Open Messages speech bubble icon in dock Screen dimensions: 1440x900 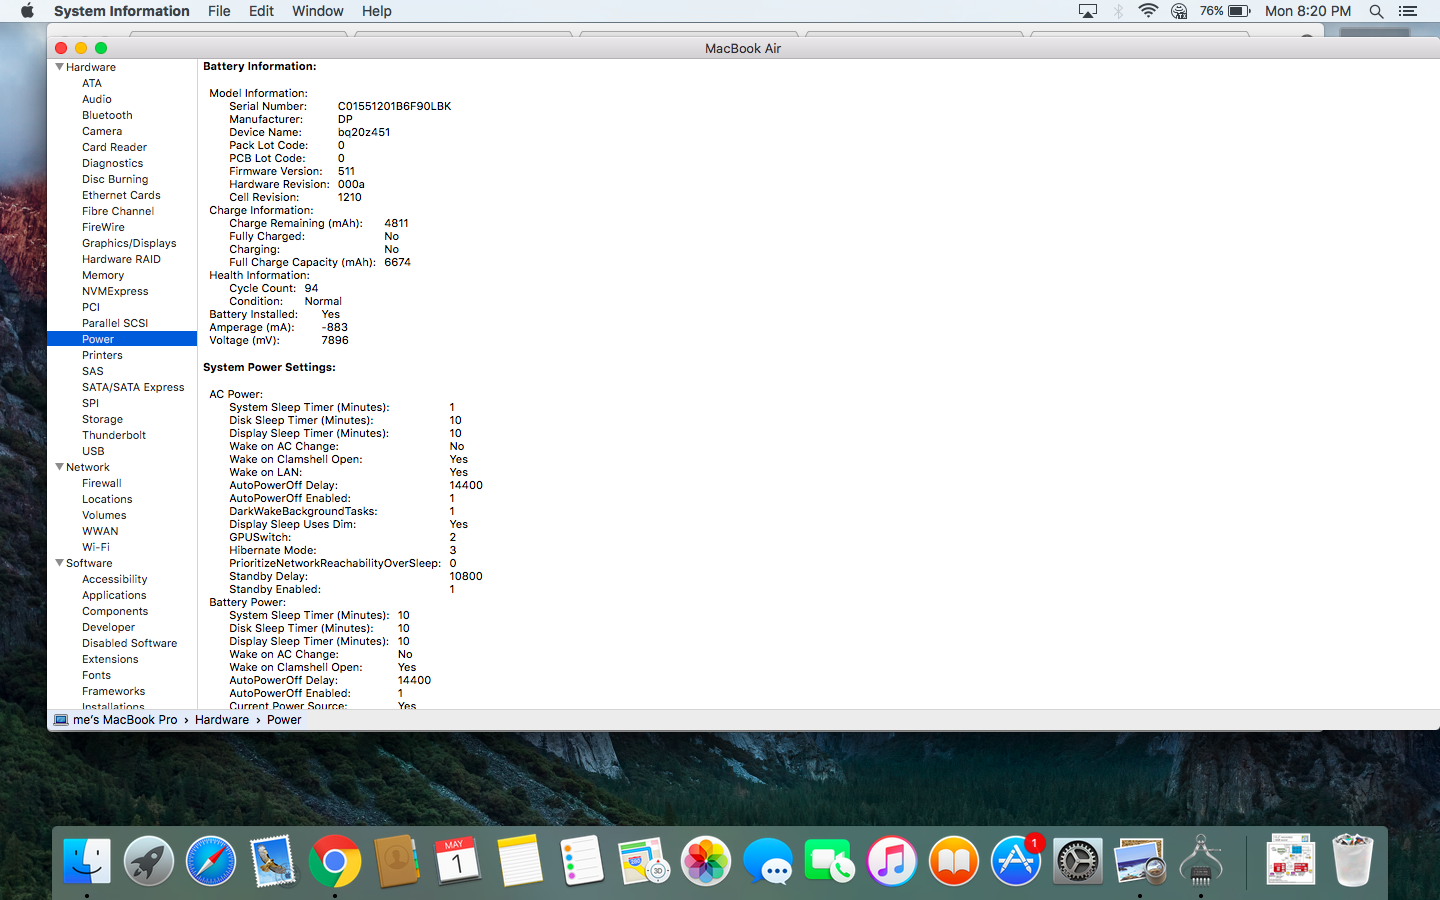tap(768, 860)
